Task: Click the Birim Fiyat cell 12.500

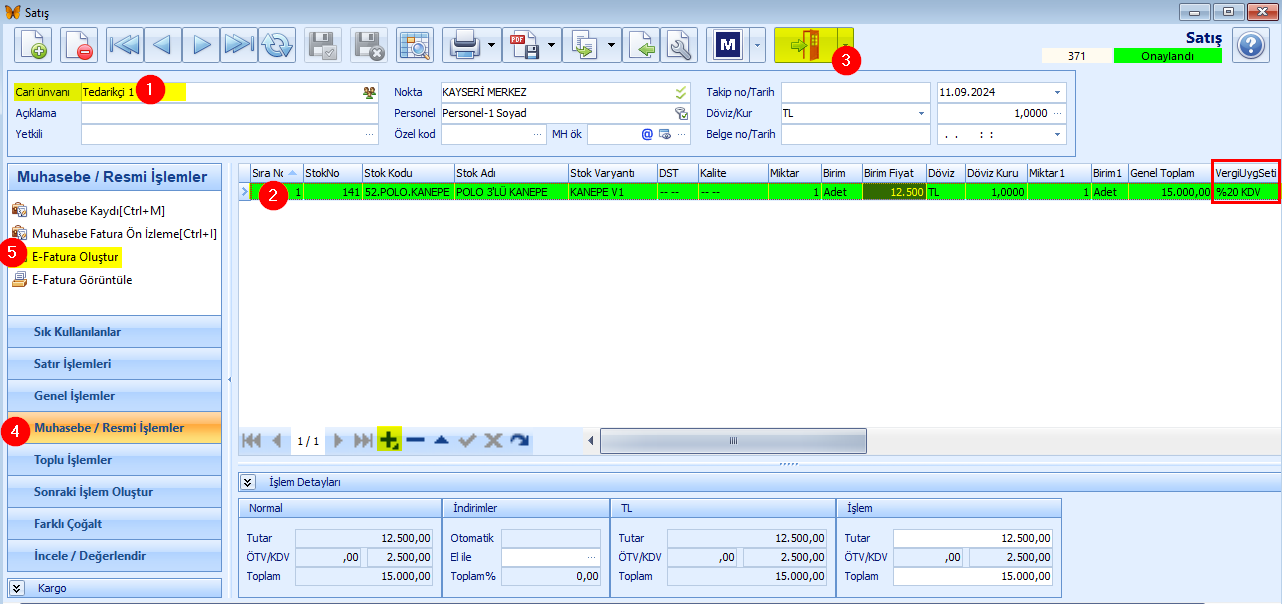Action: 893,191
